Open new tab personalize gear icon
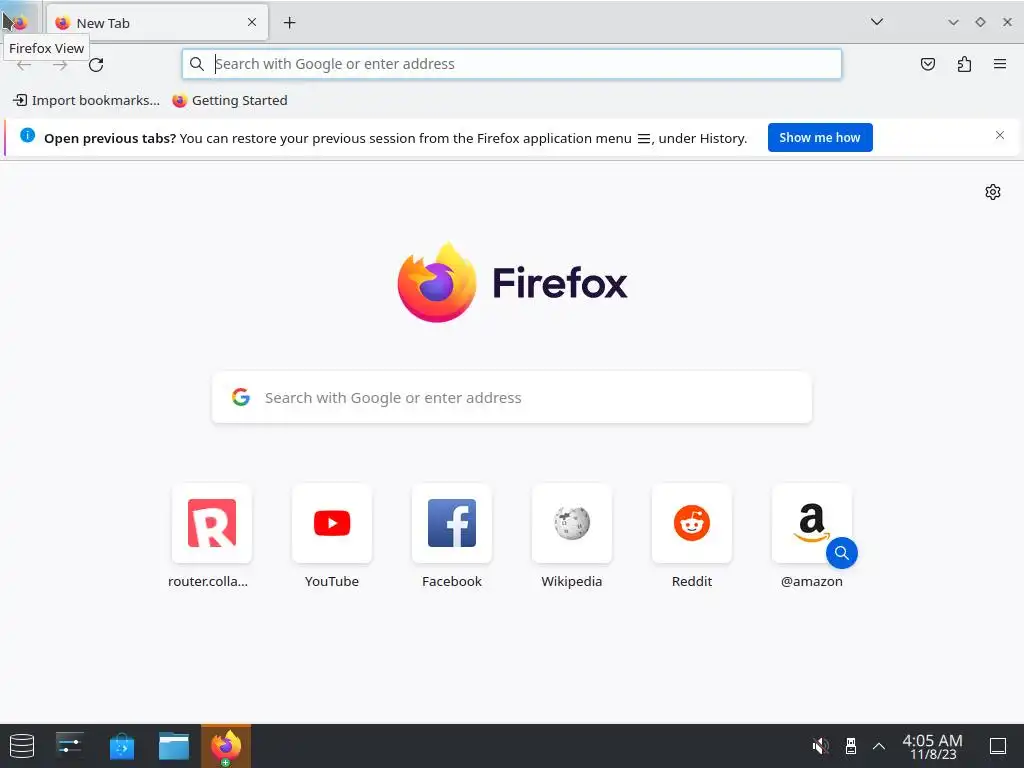Viewport: 1024px width, 768px height. [993, 192]
